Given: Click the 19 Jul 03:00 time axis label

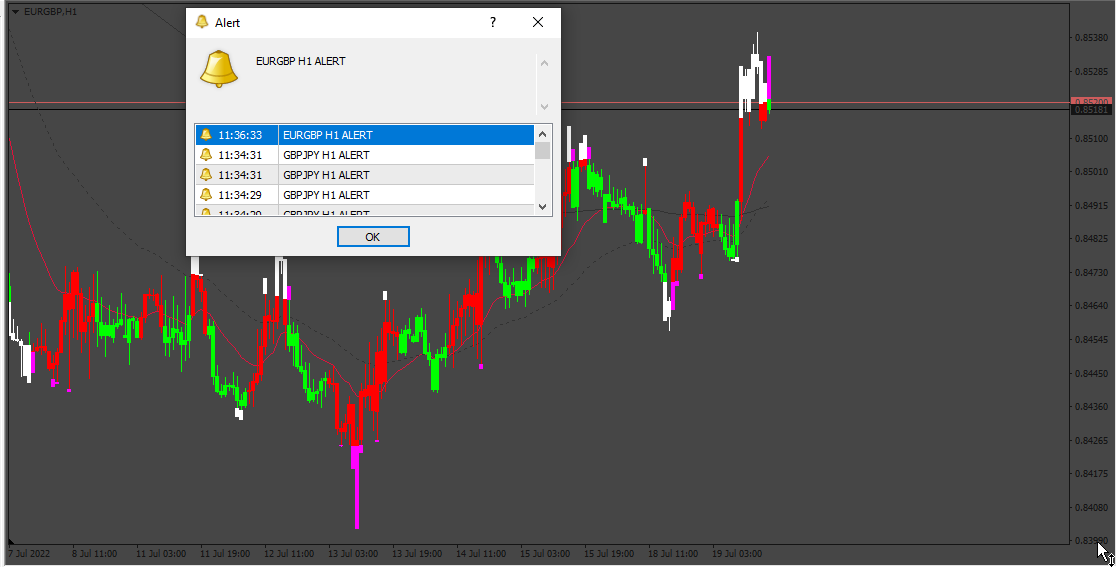Looking at the screenshot, I should pyautogui.click(x=737, y=553).
